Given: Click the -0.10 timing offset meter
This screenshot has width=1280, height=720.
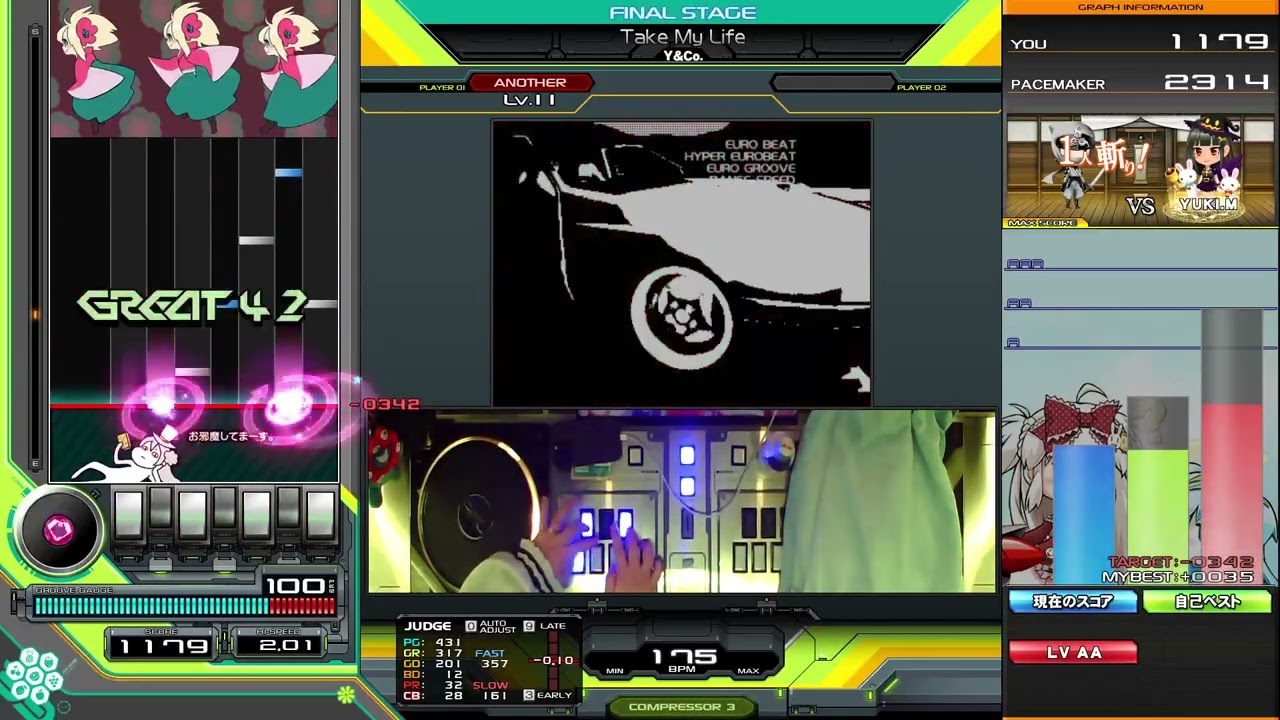Looking at the screenshot, I should tap(554, 660).
